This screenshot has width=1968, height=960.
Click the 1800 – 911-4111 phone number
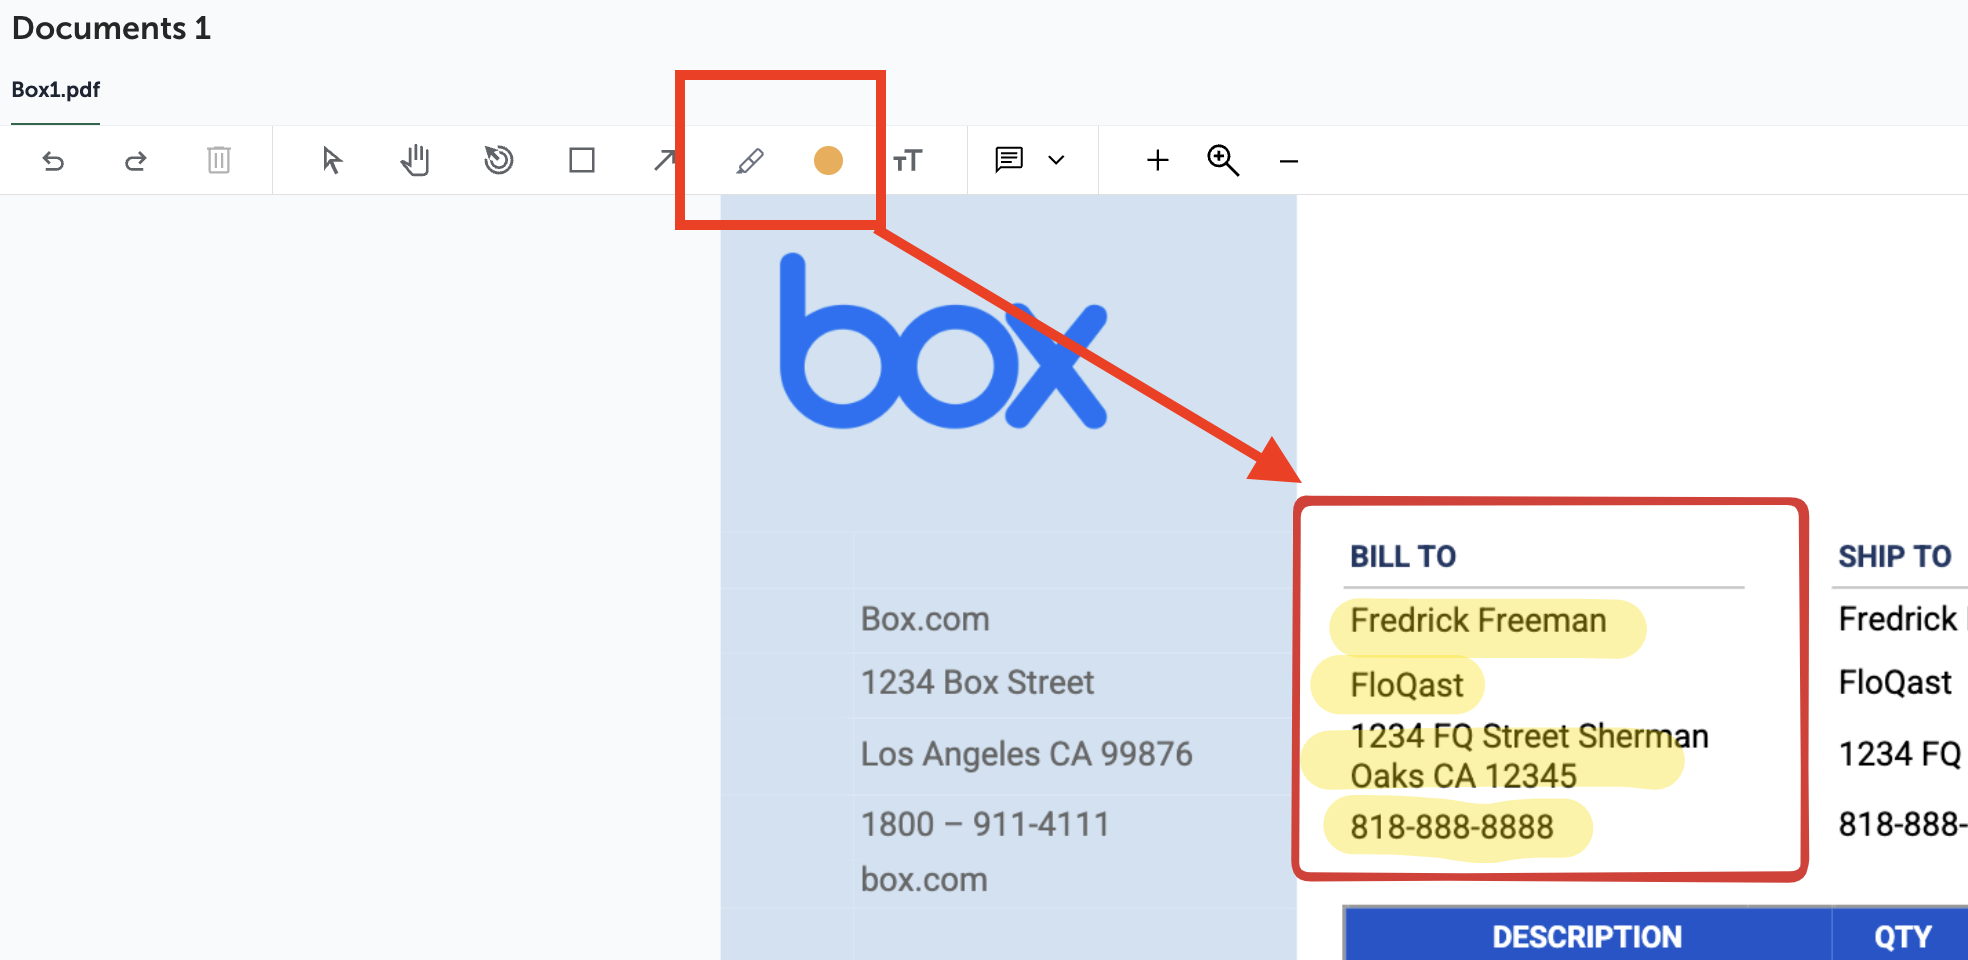click(x=985, y=824)
